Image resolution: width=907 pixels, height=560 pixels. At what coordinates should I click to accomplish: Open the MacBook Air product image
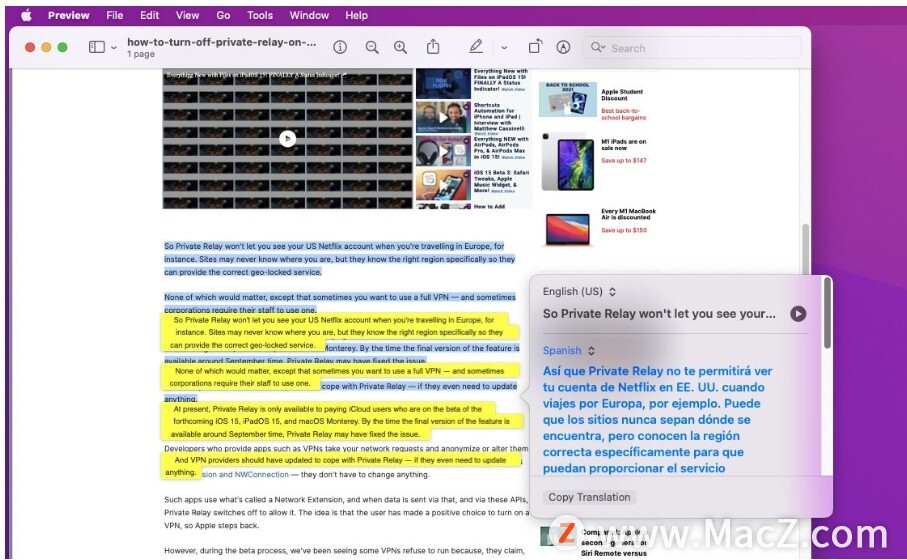click(x=567, y=229)
